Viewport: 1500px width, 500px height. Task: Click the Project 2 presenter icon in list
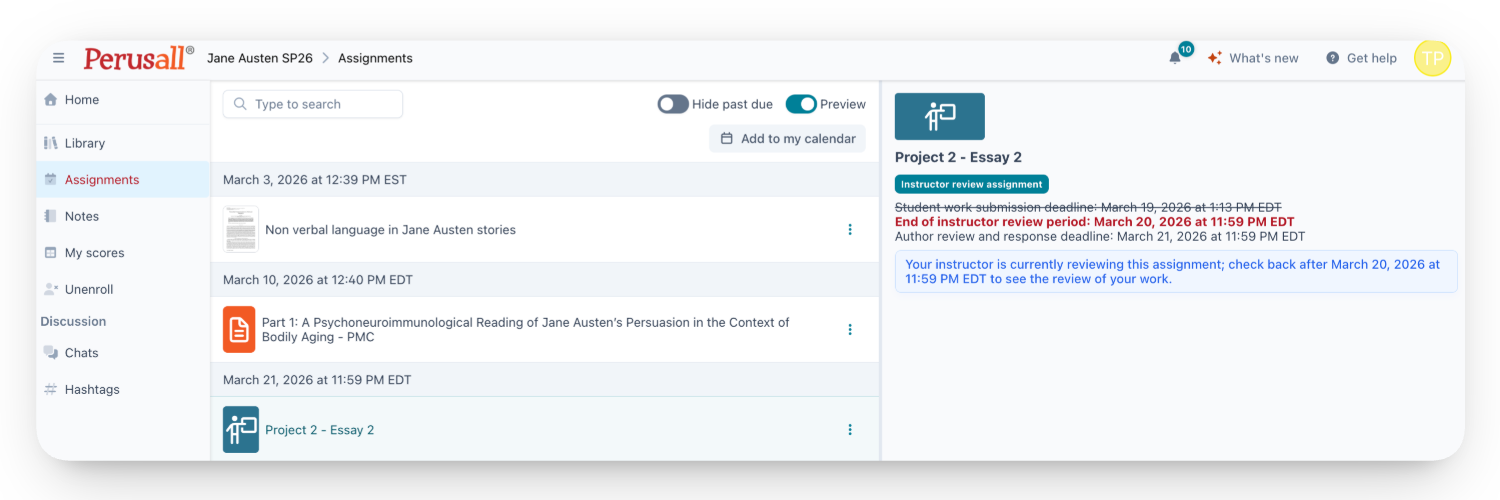coord(241,430)
